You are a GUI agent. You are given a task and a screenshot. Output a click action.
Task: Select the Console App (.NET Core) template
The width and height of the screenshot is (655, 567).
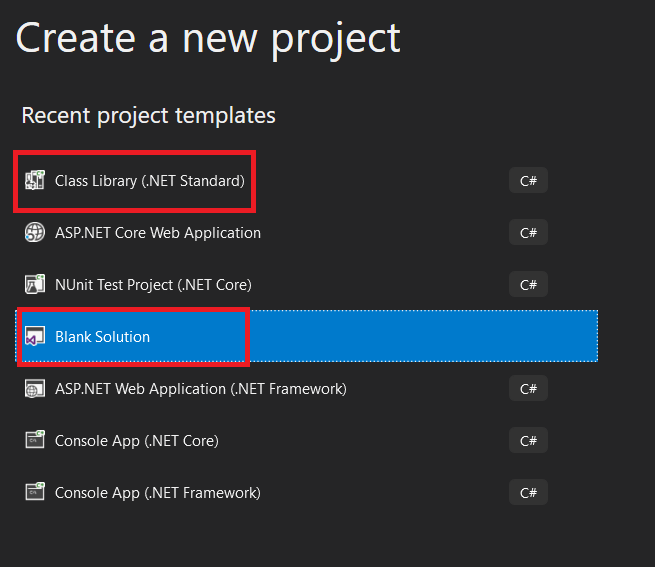[x=136, y=441]
